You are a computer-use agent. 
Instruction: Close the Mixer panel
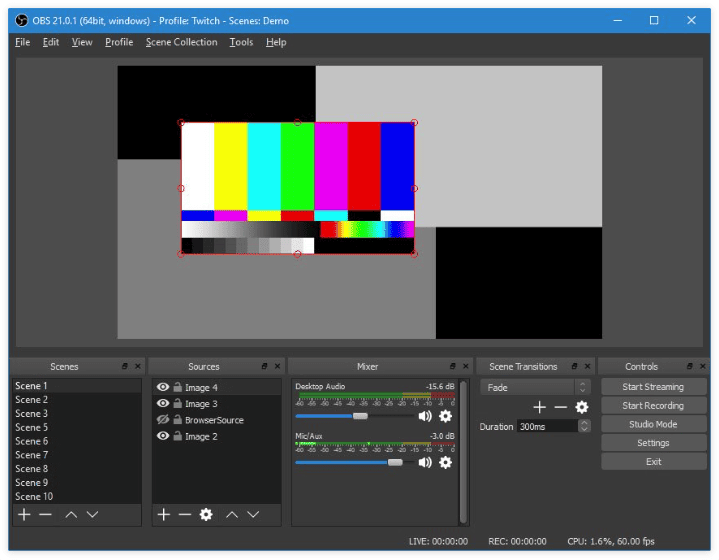(x=466, y=366)
